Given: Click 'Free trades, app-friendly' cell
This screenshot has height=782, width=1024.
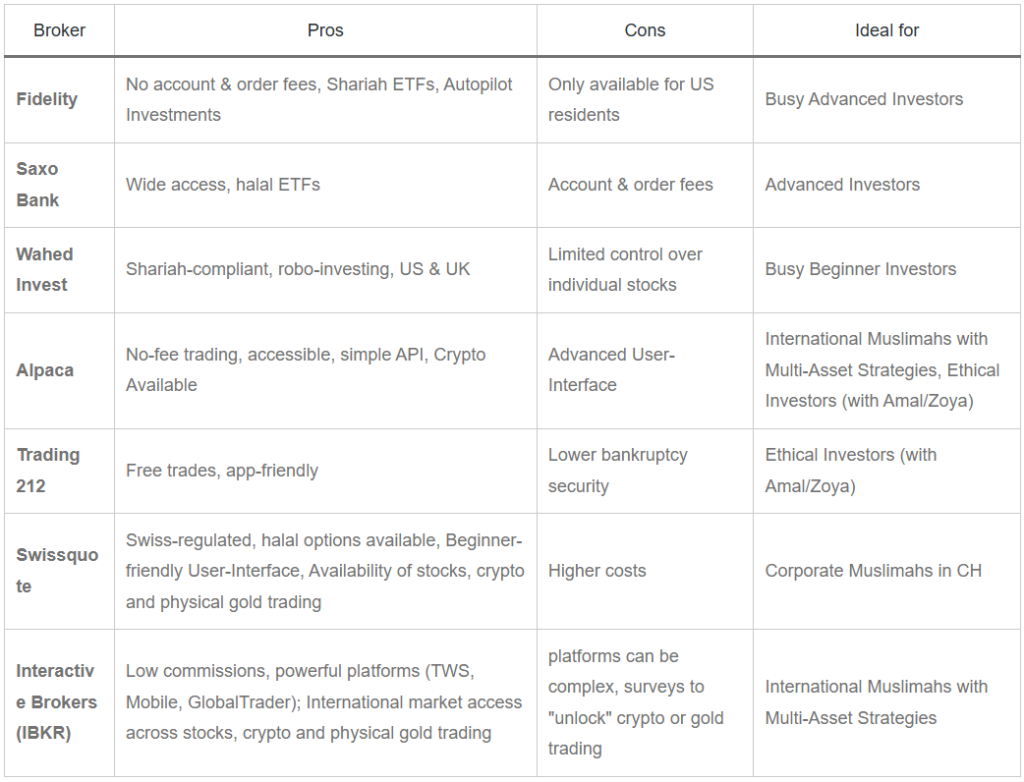Looking at the screenshot, I should pyautogui.click(x=325, y=471).
